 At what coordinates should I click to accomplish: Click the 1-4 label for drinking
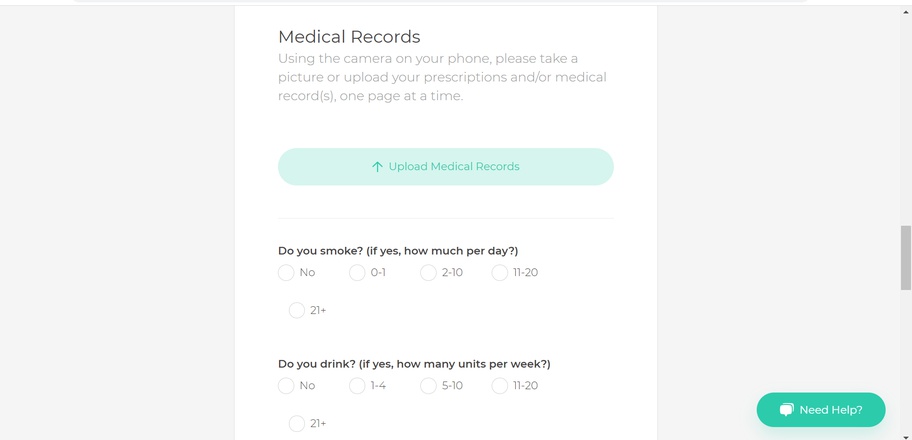(x=378, y=386)
